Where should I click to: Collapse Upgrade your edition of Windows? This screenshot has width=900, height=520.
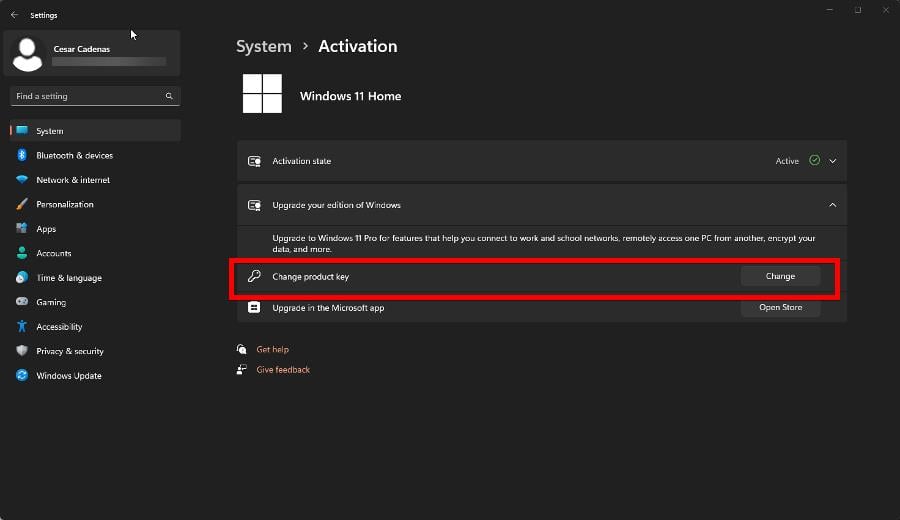832,205
